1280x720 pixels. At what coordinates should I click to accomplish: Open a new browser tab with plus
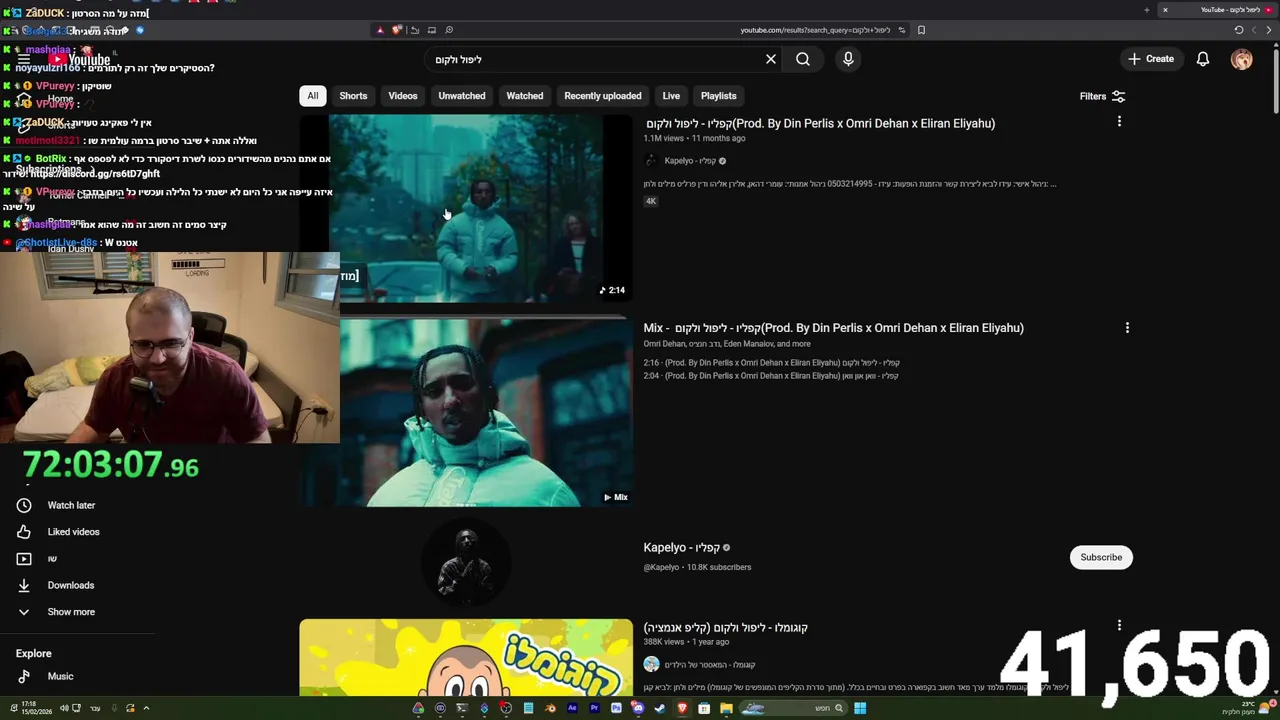pos(1147,10)
